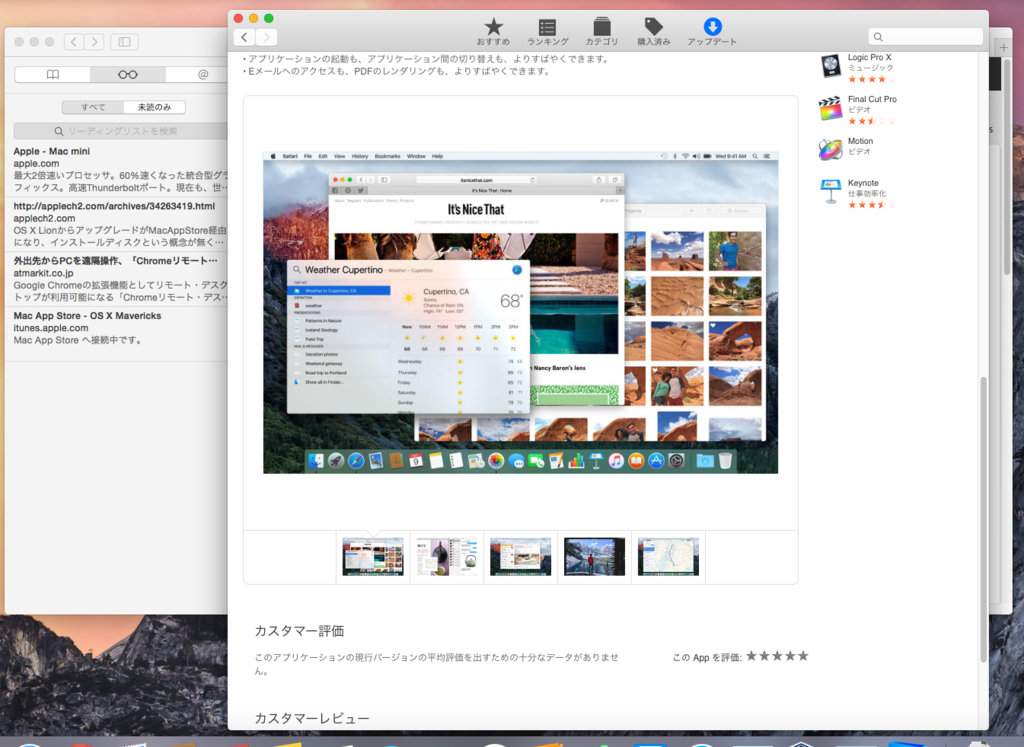
Task: Click the Final Cut Pro title link
Action: click(x=872, y=99)
